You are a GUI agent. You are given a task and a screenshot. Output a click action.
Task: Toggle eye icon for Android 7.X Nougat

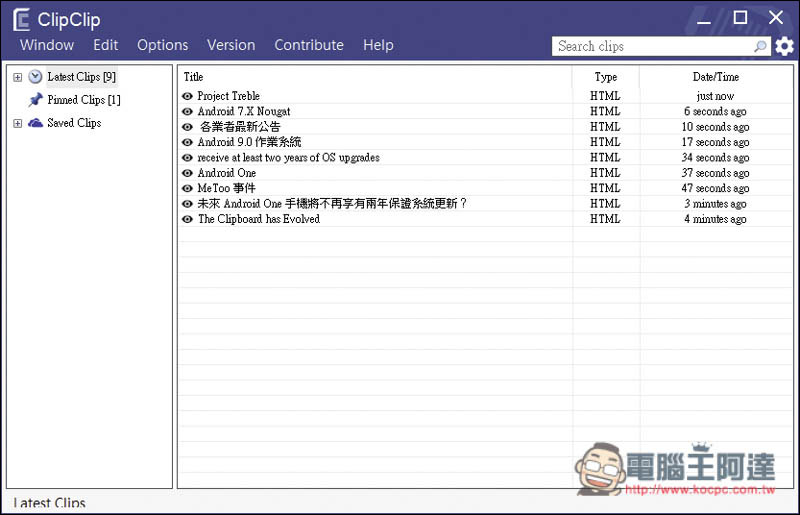[x=187, y=111]
